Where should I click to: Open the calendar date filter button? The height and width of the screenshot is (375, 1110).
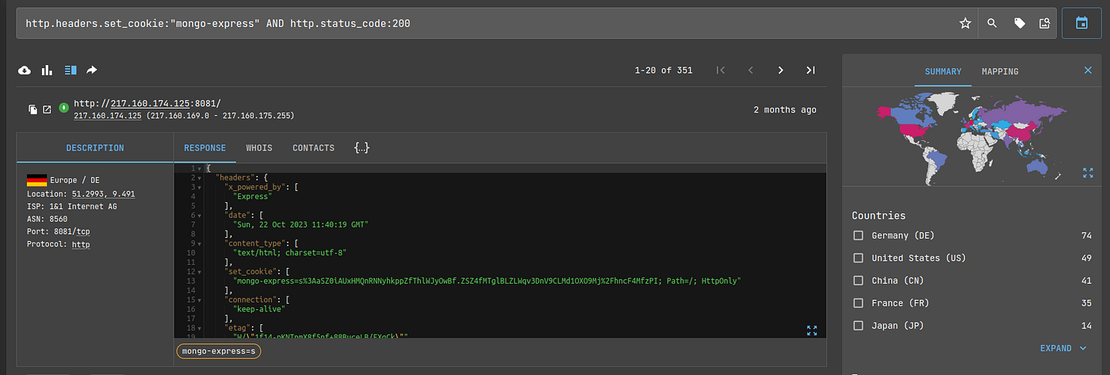(1081, 23)
